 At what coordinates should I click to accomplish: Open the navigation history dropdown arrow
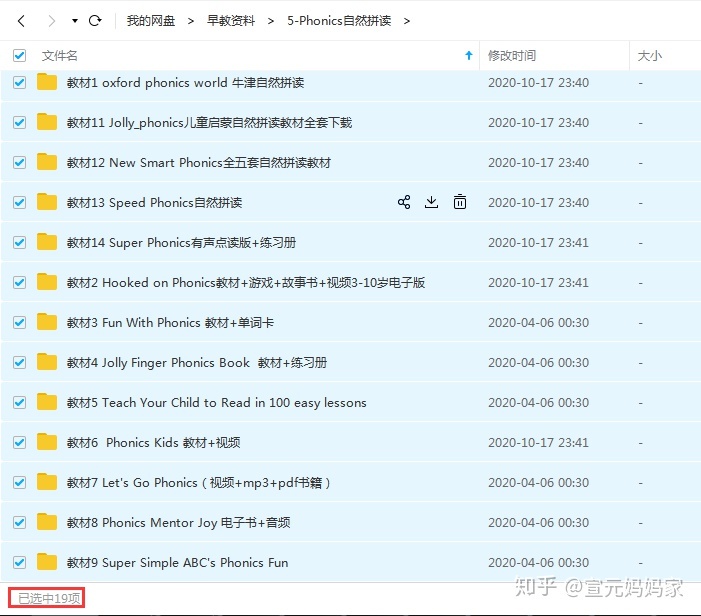75,21
